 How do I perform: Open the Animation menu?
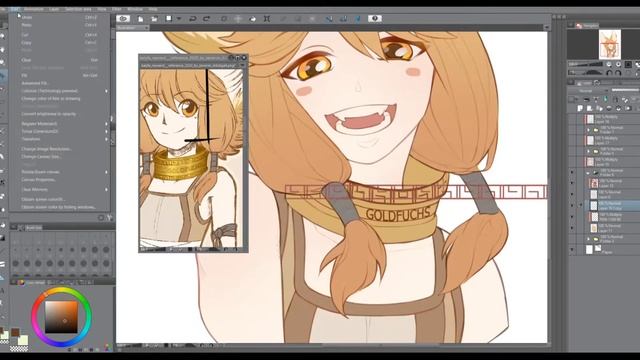pyautogui.click(x=33, y=9)
